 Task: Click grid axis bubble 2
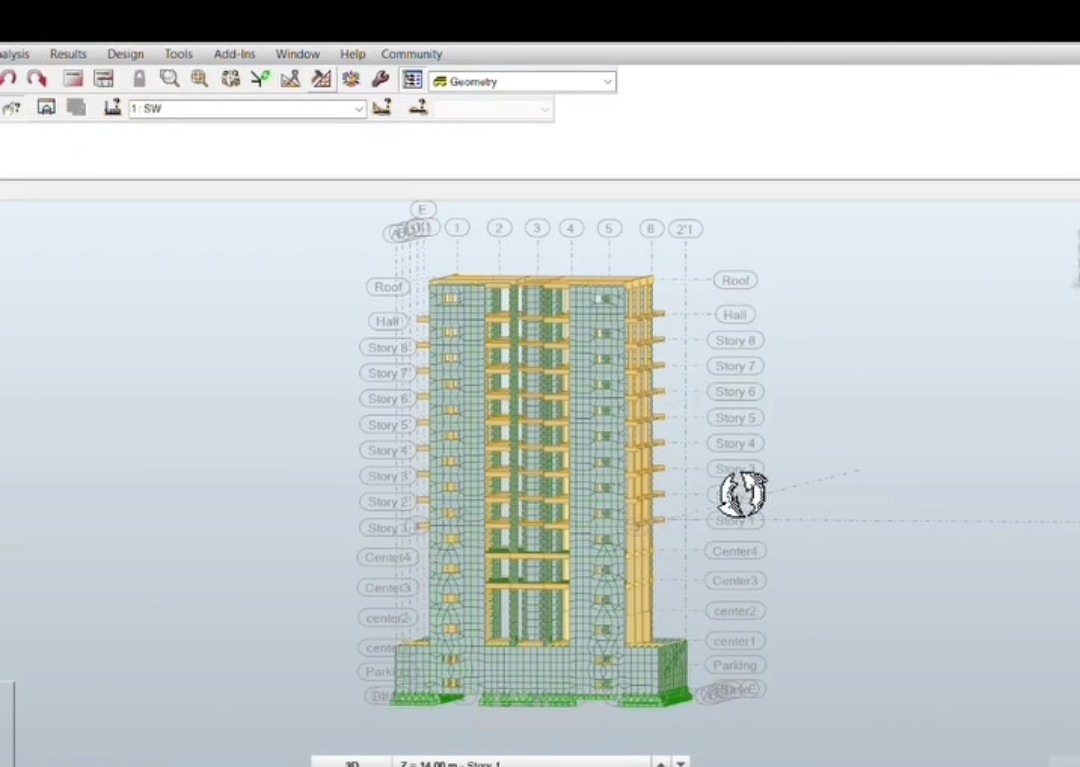coord(499,228)
